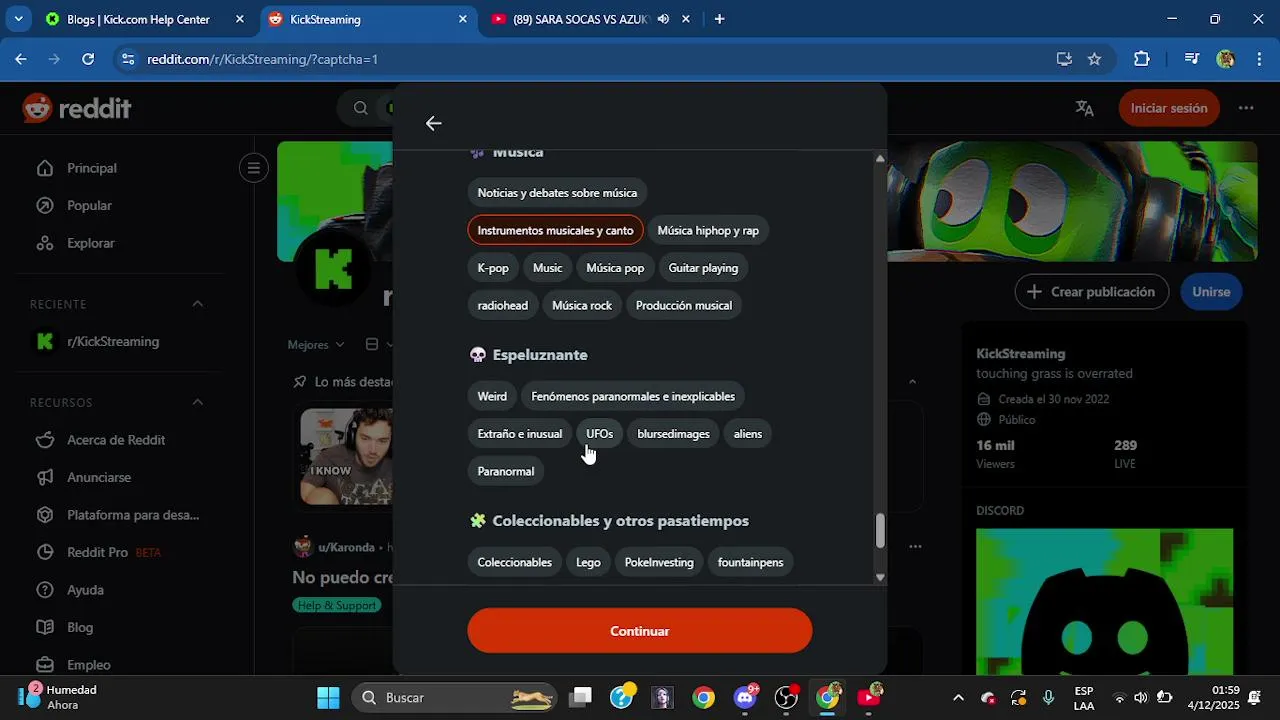Click the Help & Support flair tag

[x=337, y=605]
